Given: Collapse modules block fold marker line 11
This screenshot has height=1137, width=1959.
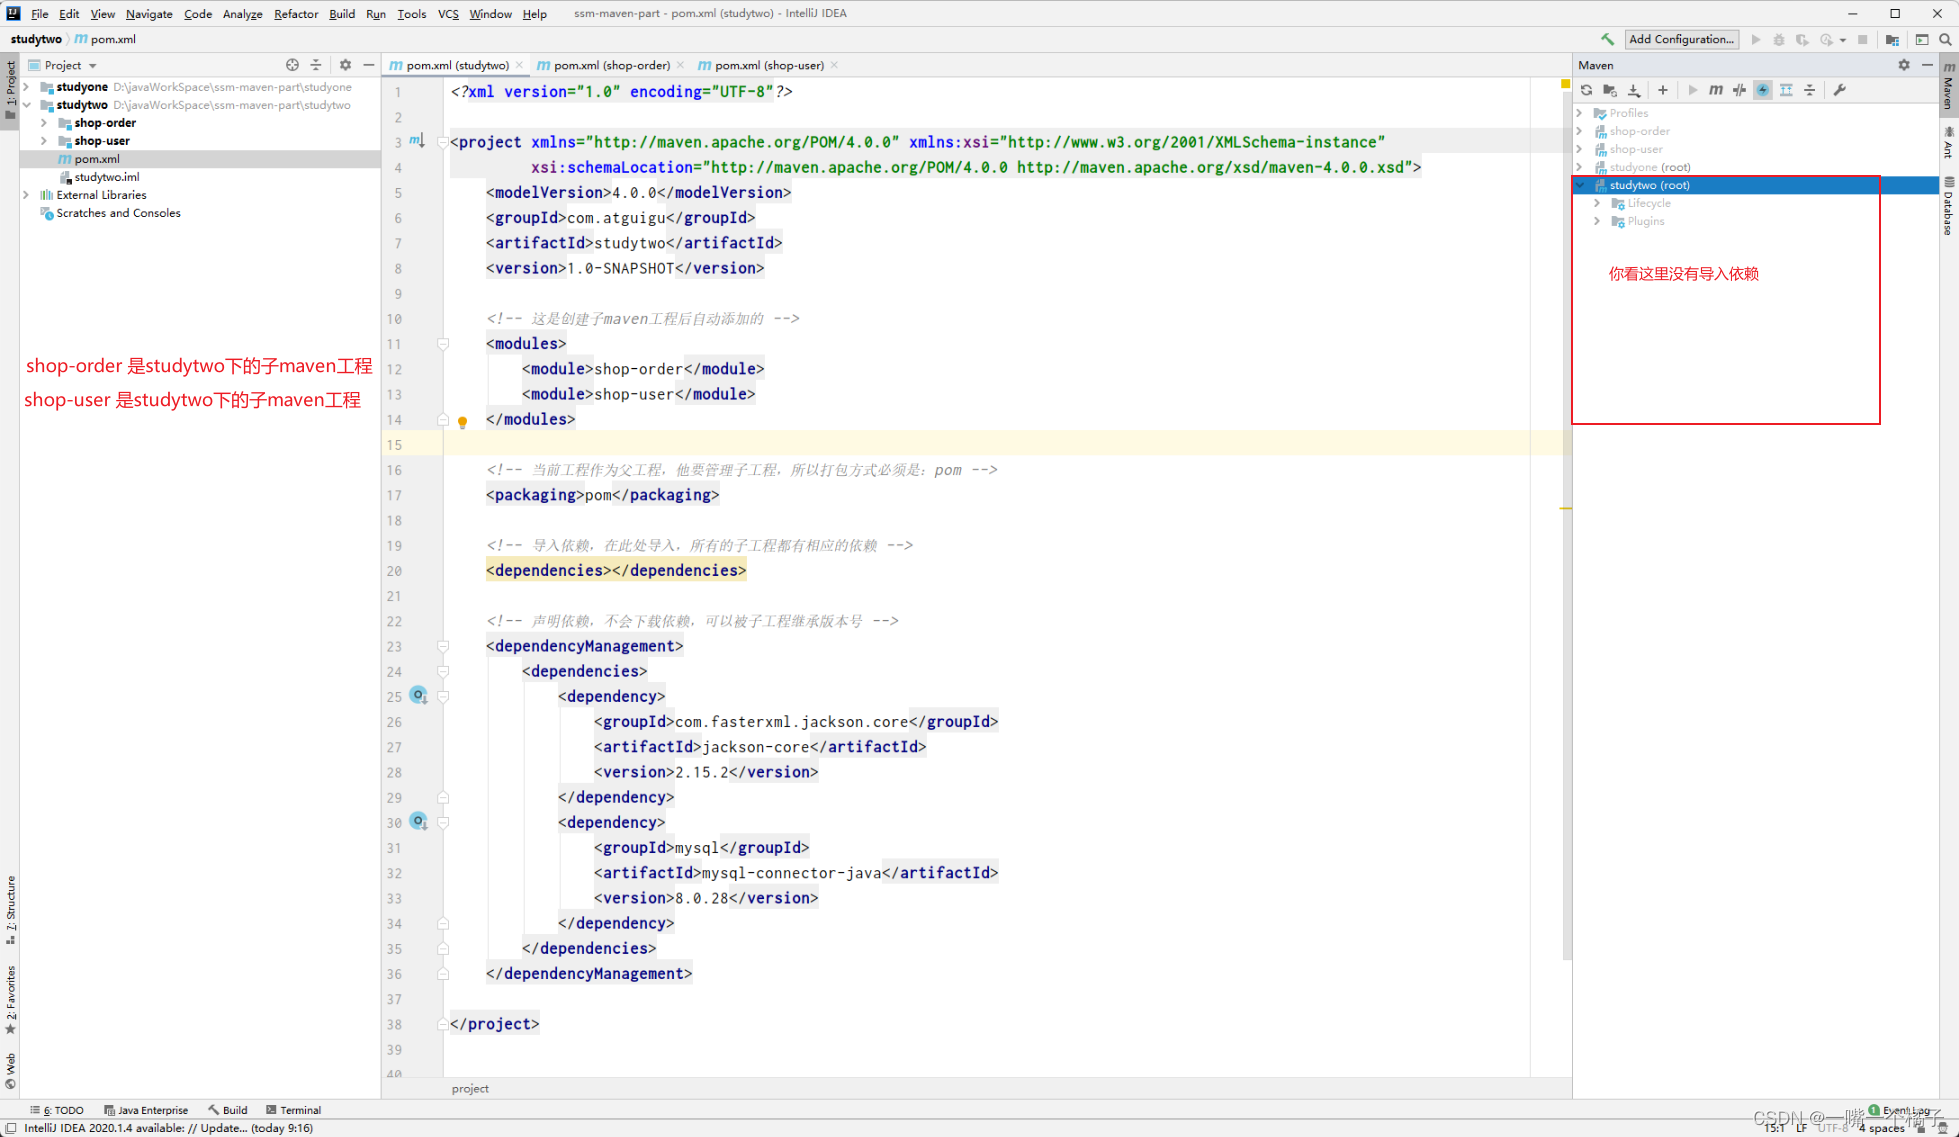Looking at the screenshot, I should click(443, 343).
